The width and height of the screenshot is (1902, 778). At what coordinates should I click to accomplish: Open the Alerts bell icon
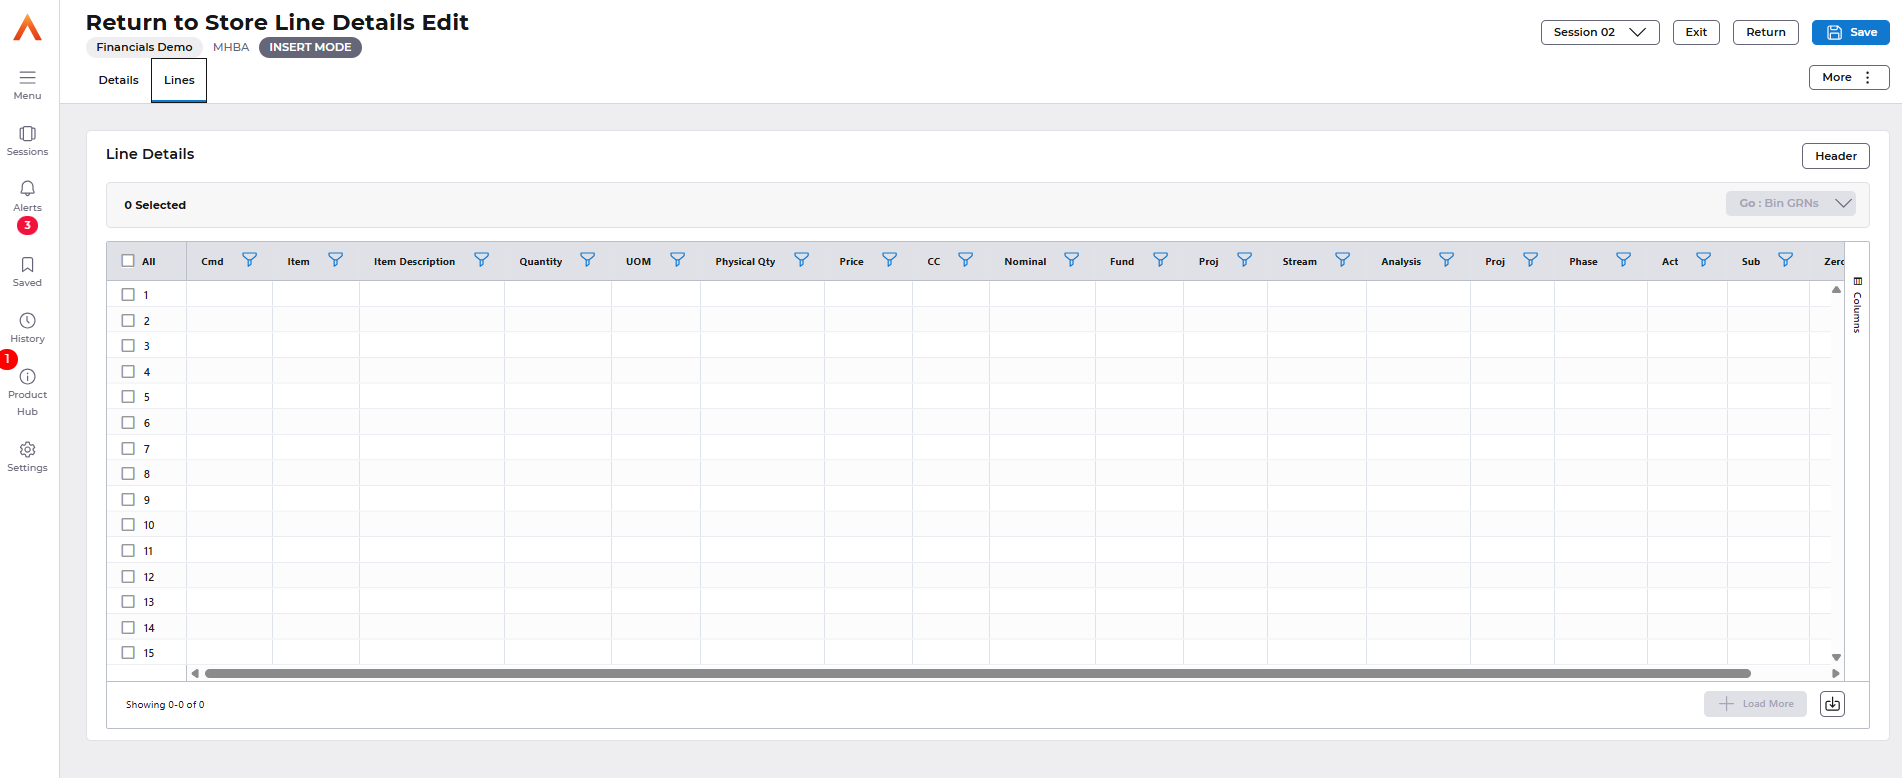[28, 188]
